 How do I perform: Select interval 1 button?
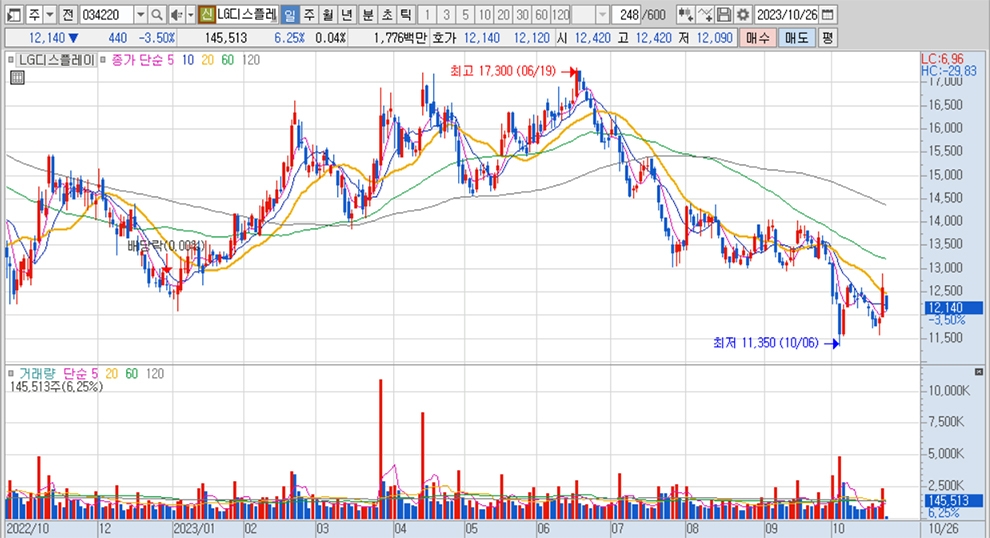427,14
